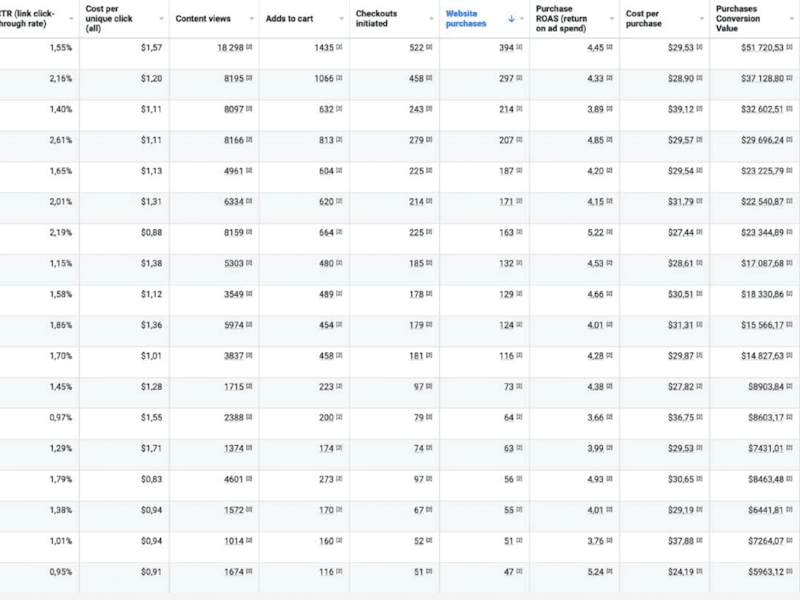This screenshot has width=800, height=600.
Task: Open footnote icon next to $23 225,79
Action: pos(789,170)
